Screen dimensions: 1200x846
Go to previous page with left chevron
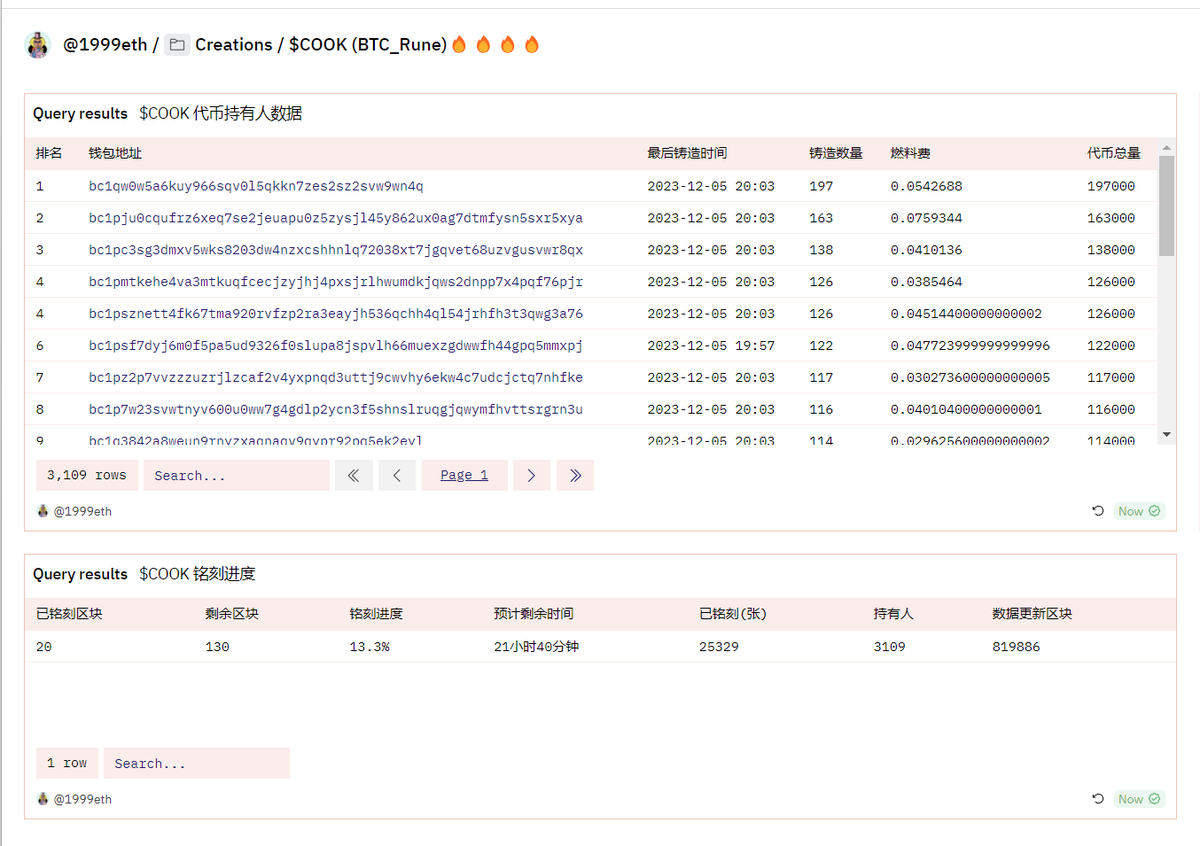tap(397, 475)
